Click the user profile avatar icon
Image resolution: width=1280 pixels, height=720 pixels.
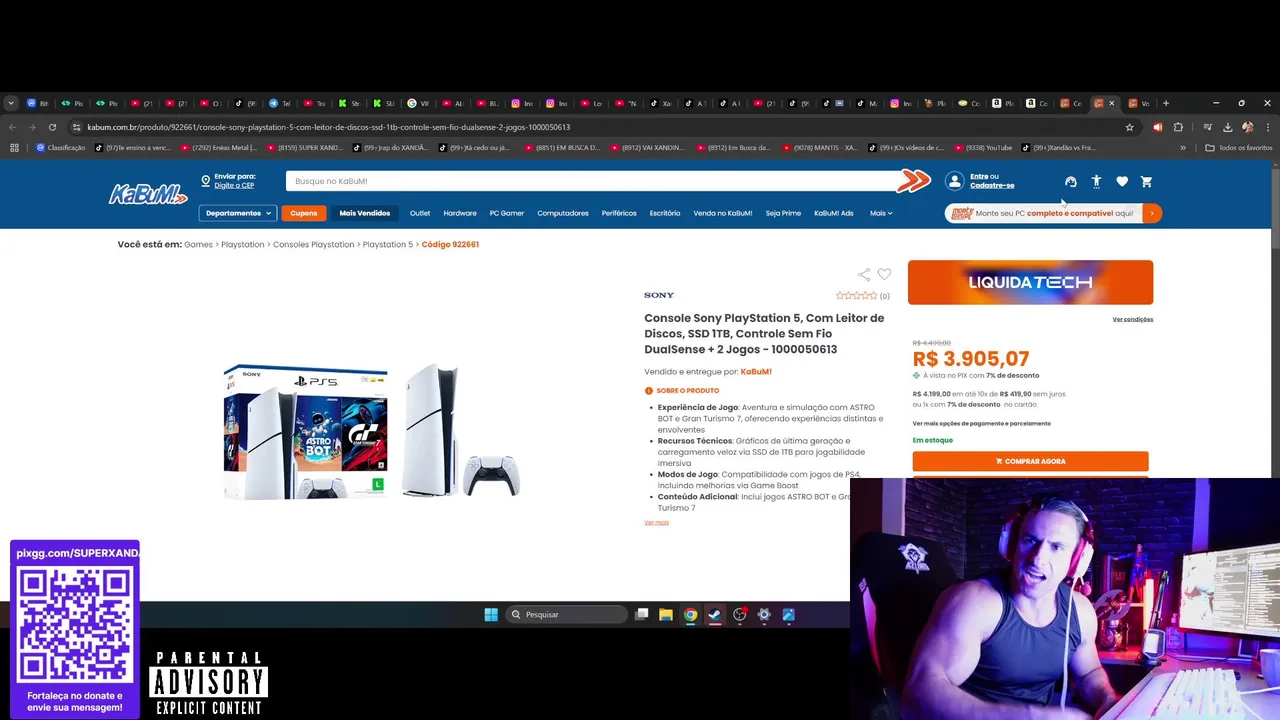[x=954, y=181]
